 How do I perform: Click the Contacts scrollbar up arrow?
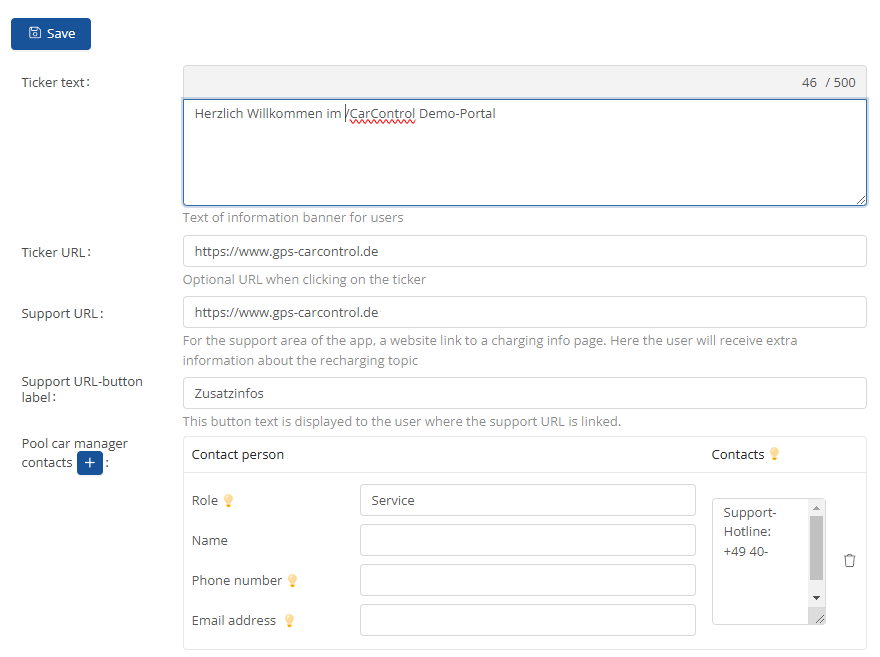coord(816,507)
